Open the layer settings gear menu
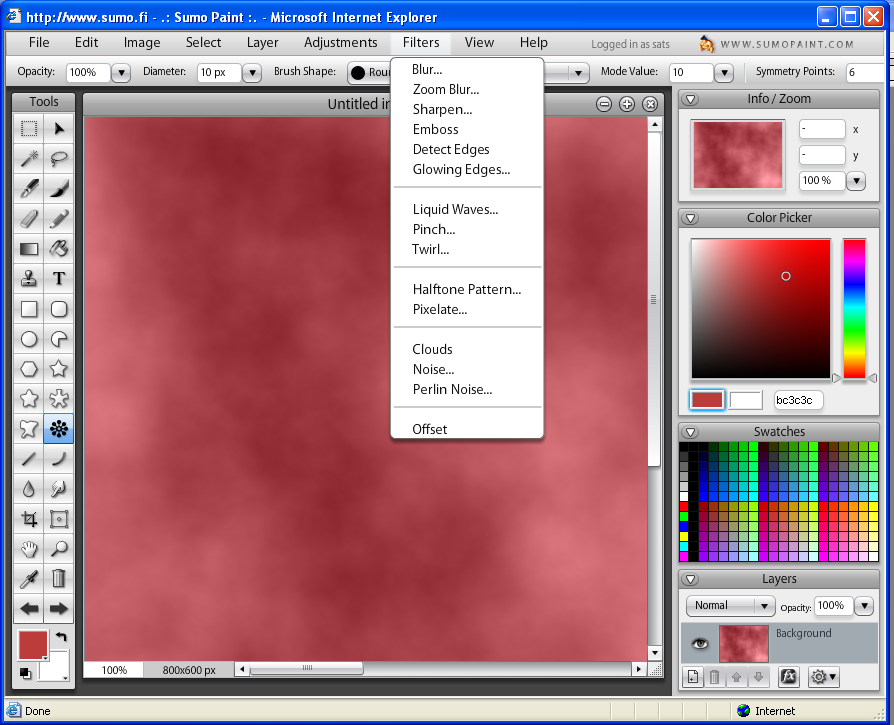894x725 pixels. (x=823, y=677)
